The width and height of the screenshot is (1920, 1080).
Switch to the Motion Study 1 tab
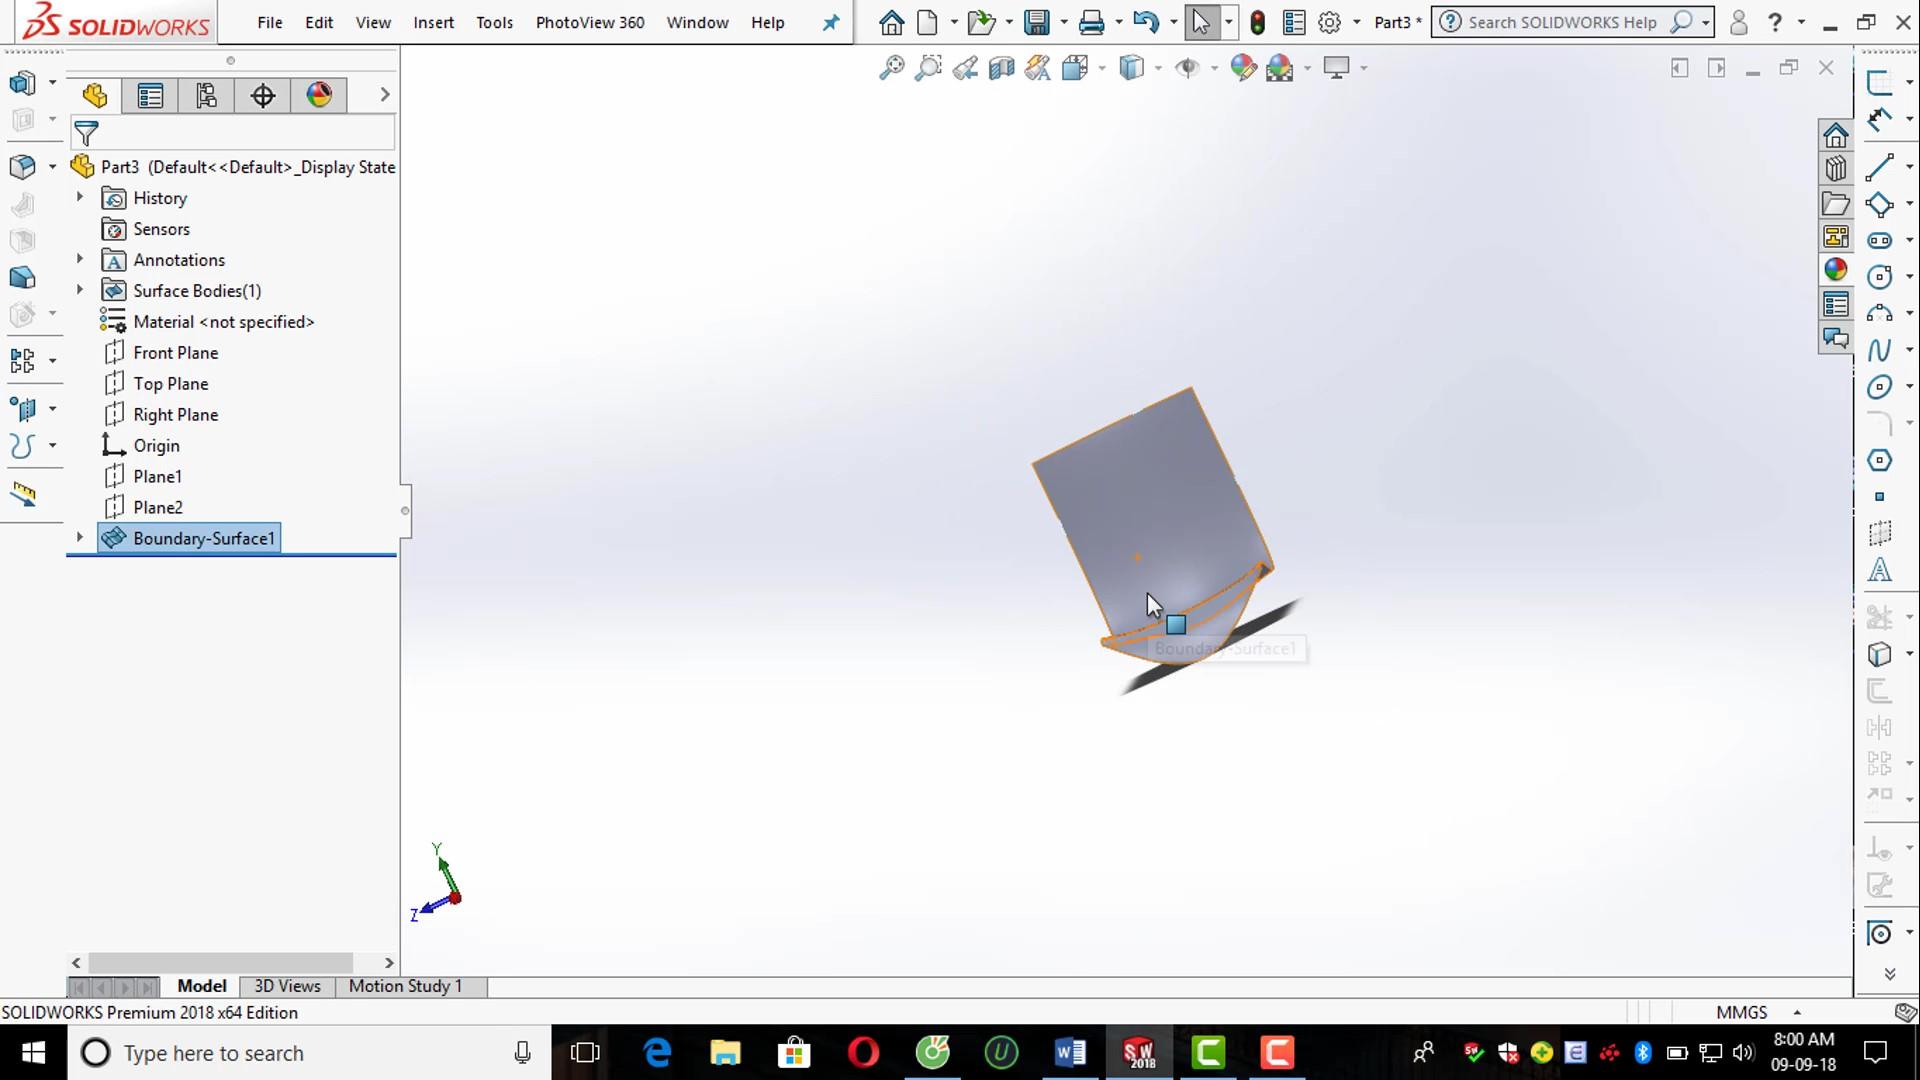tap(405, 986)
